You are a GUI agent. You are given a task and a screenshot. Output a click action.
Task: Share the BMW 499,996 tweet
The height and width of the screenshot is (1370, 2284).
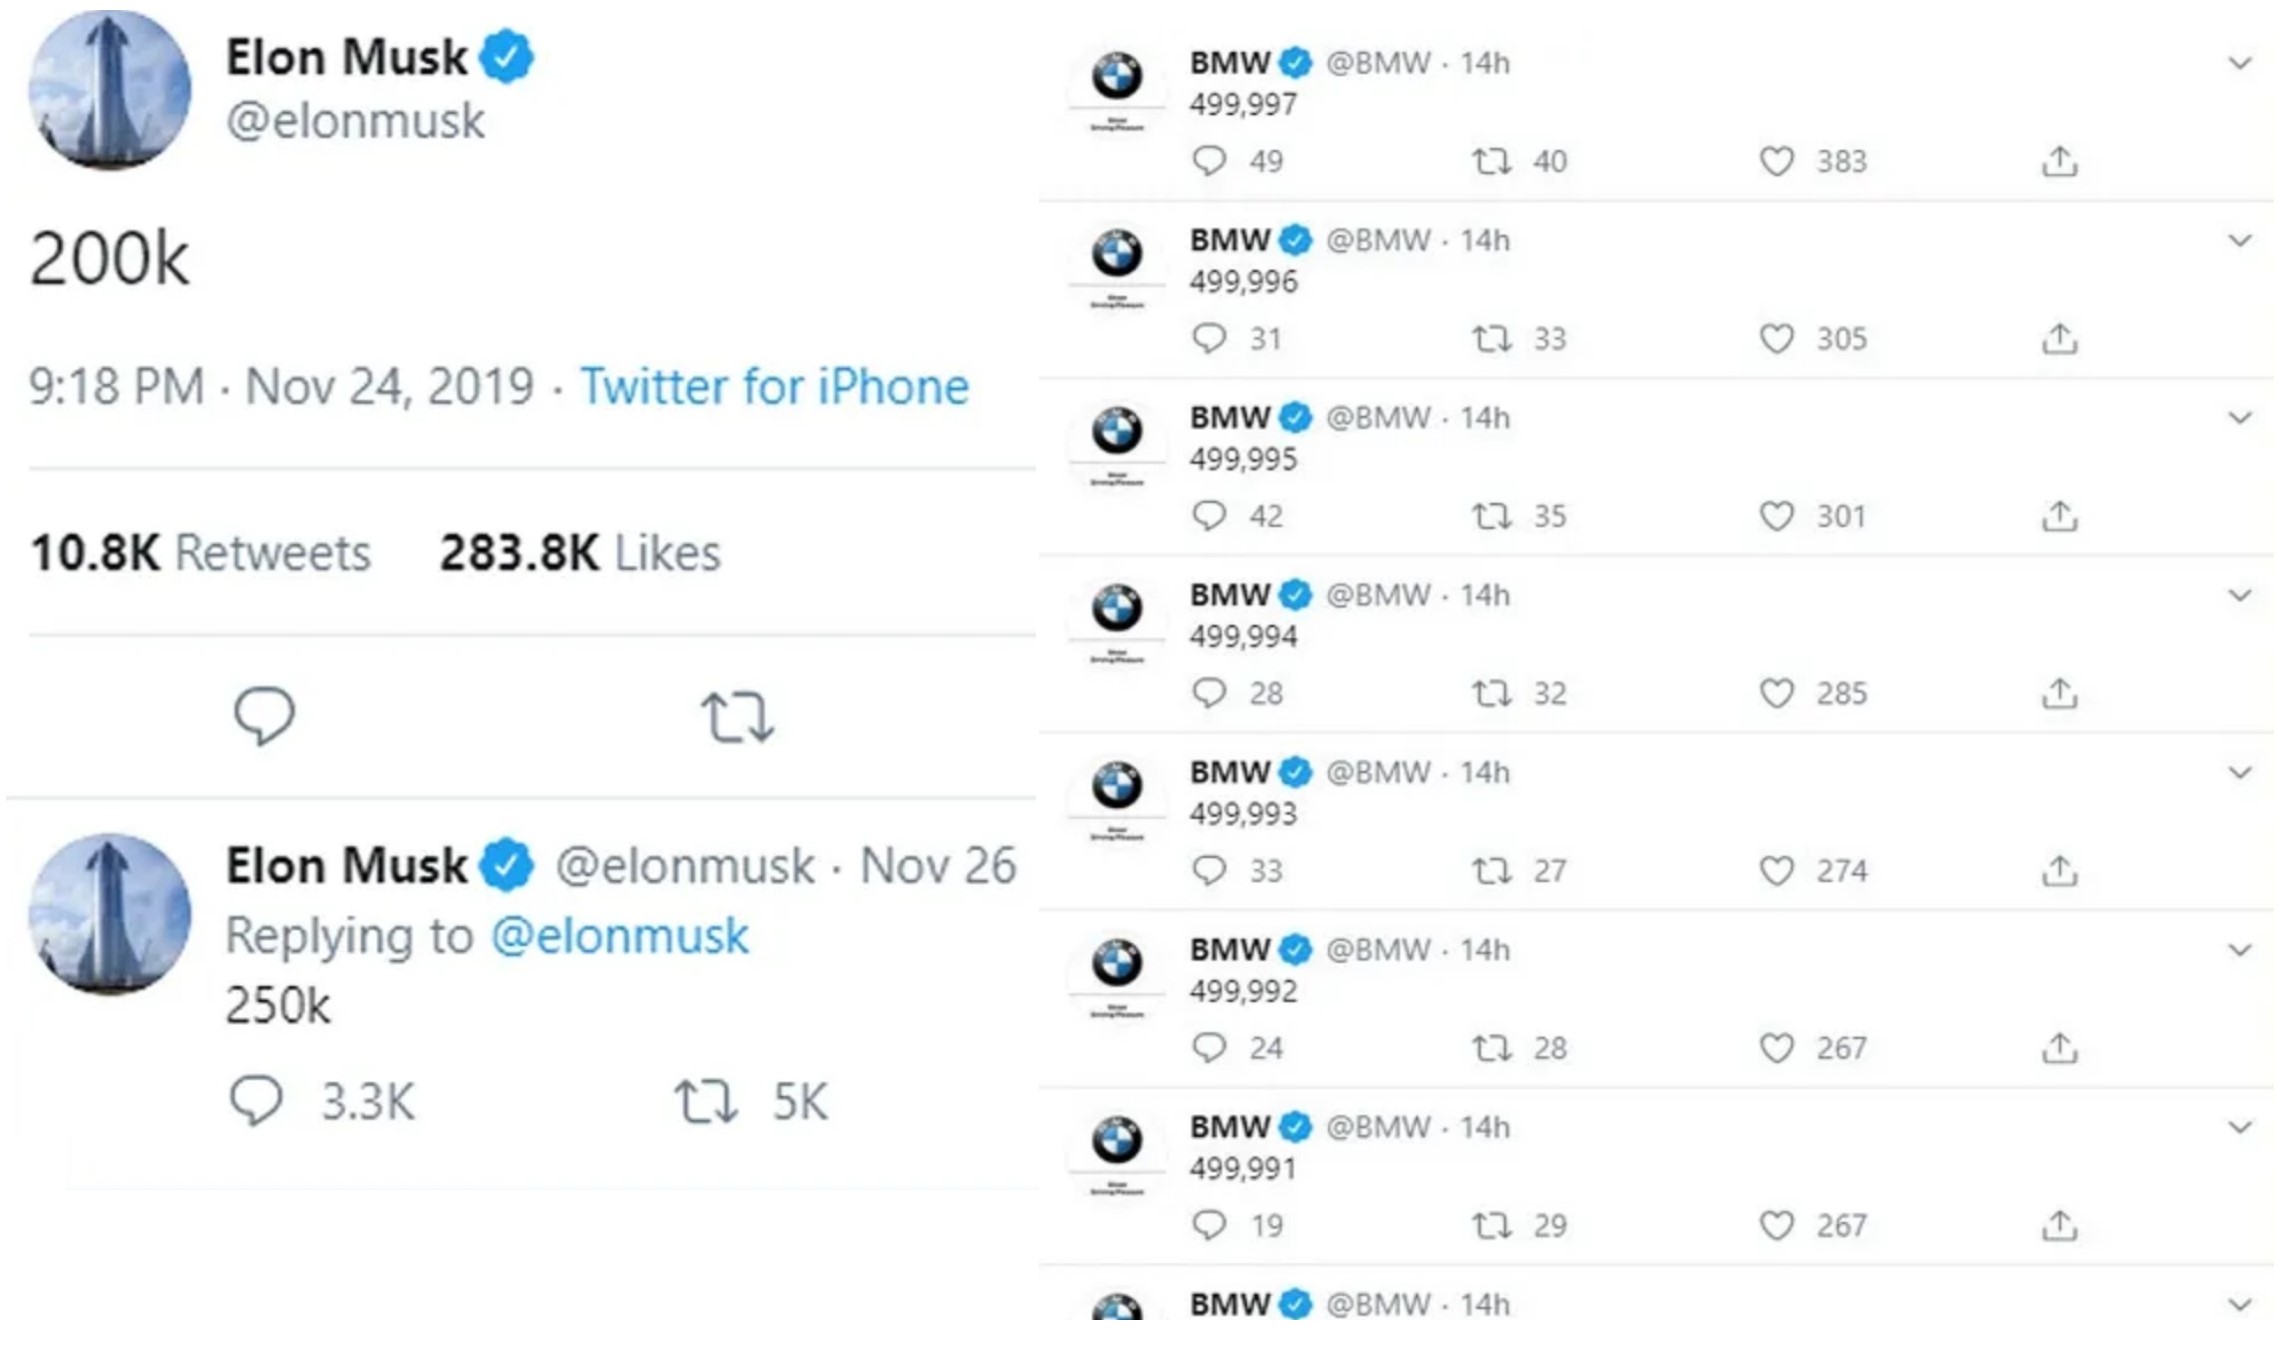coord(2059,339)
